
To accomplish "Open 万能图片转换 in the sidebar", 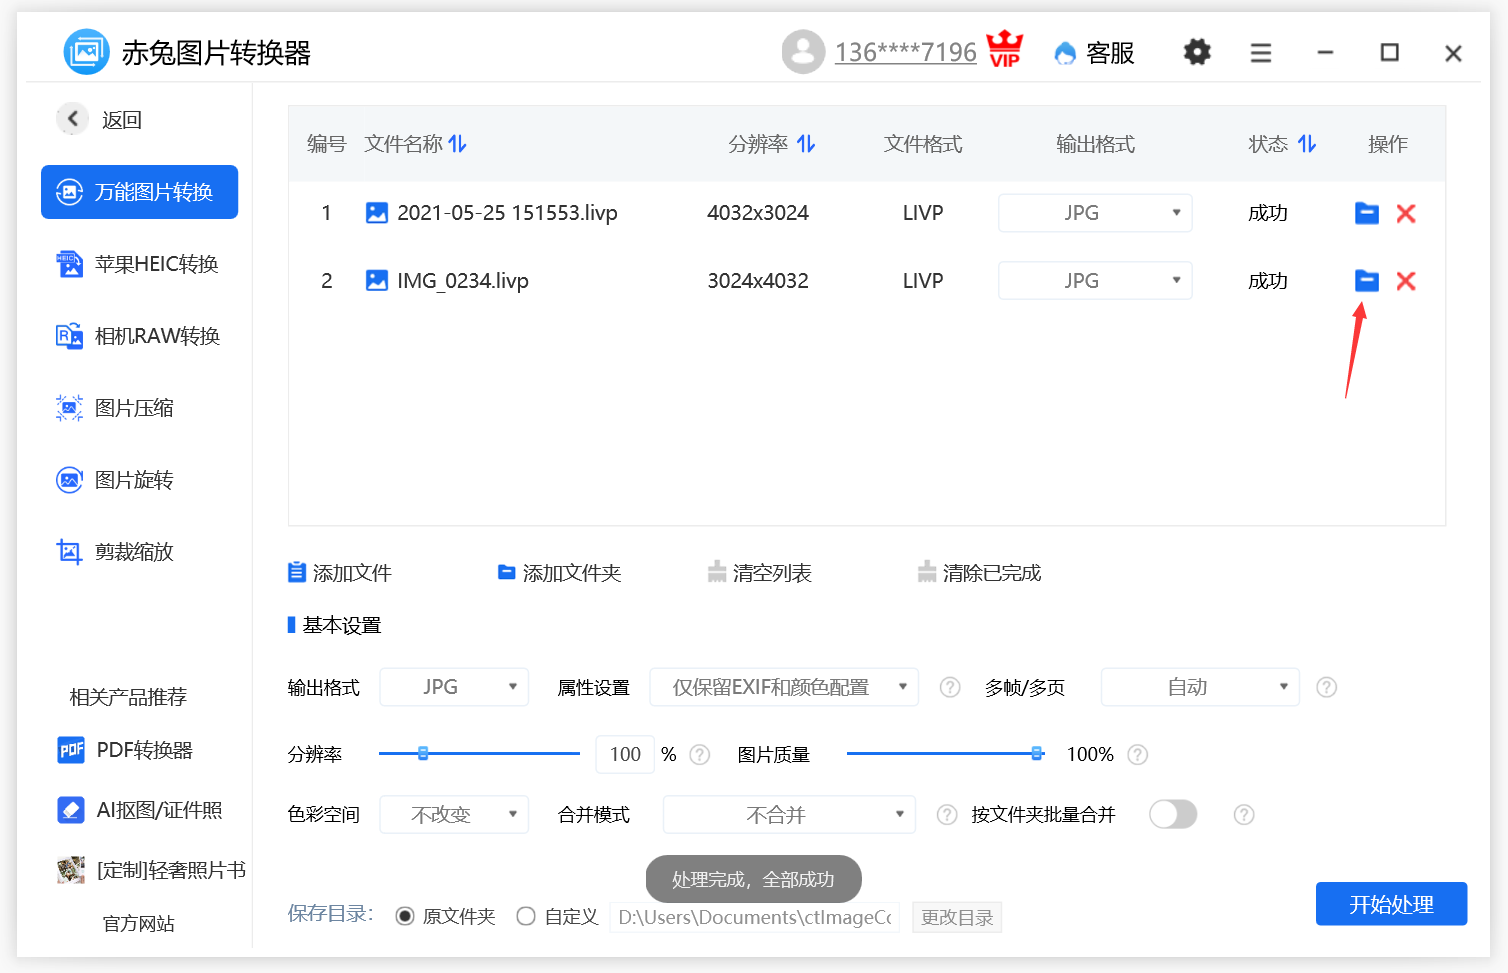I will coord(139,192).
